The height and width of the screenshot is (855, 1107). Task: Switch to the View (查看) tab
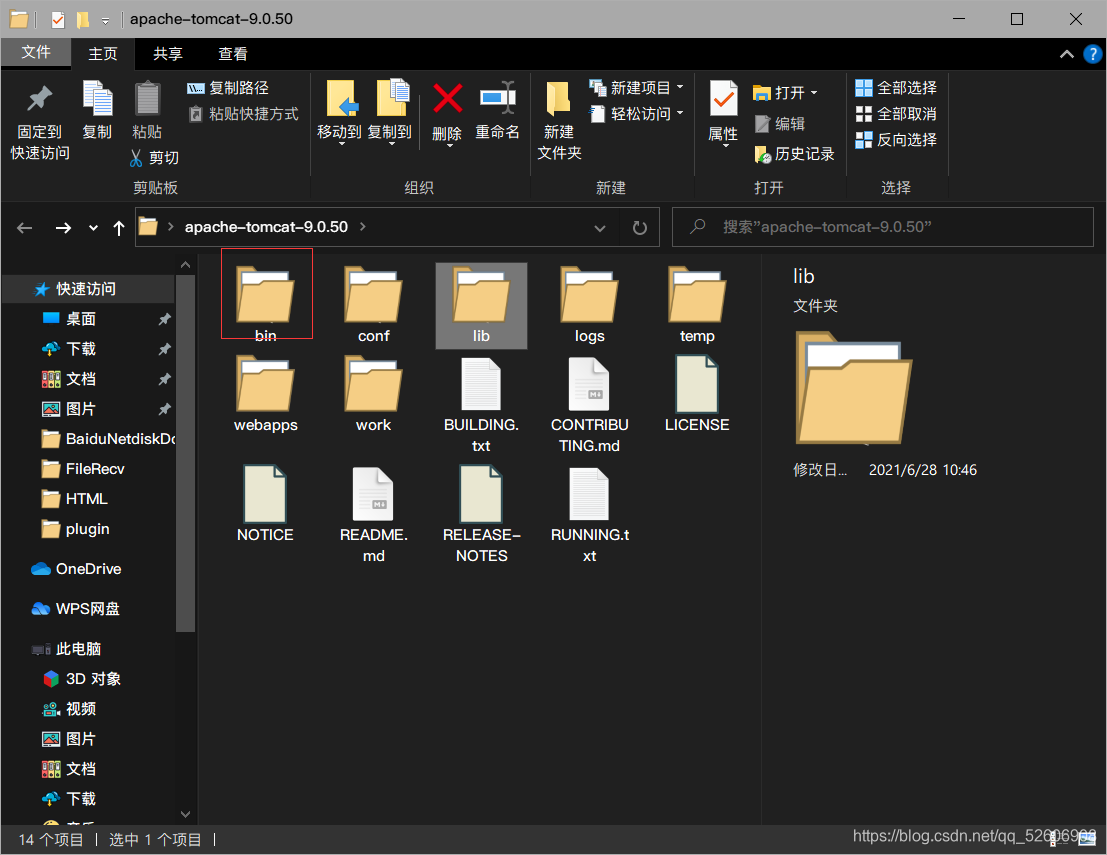[232, 54]
